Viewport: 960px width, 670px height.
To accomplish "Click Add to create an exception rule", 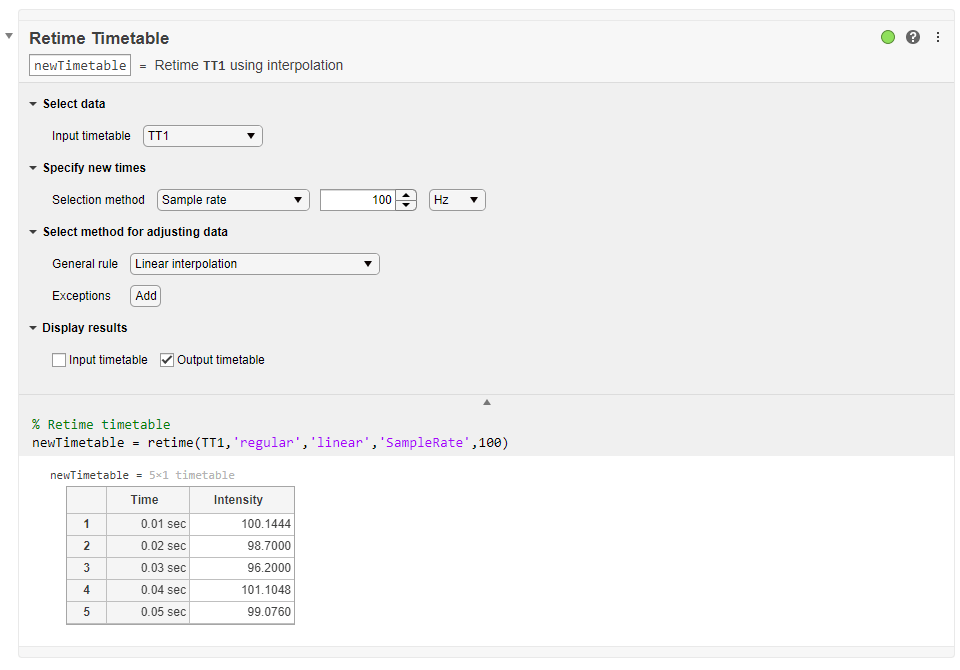I will tap(145, 295).
